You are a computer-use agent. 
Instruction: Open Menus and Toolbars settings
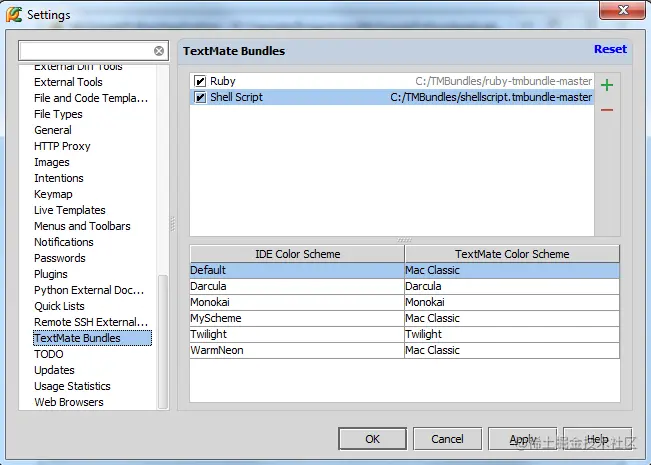[82, 226]
